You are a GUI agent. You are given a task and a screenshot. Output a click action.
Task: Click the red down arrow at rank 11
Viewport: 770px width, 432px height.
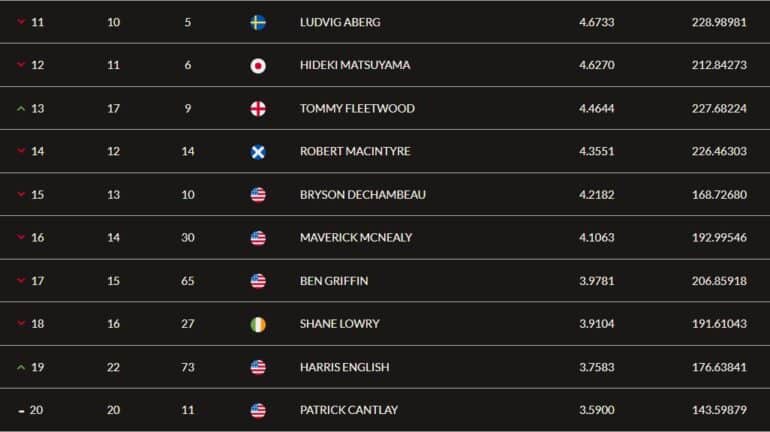click(21, 22)
